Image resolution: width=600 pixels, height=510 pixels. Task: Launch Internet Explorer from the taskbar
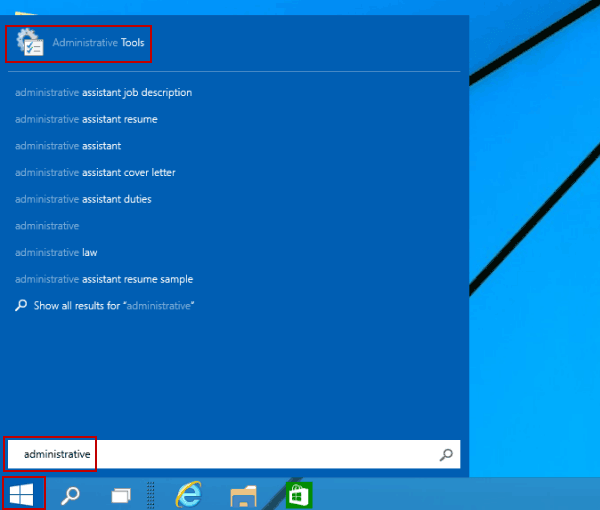[x=189, y=495]
